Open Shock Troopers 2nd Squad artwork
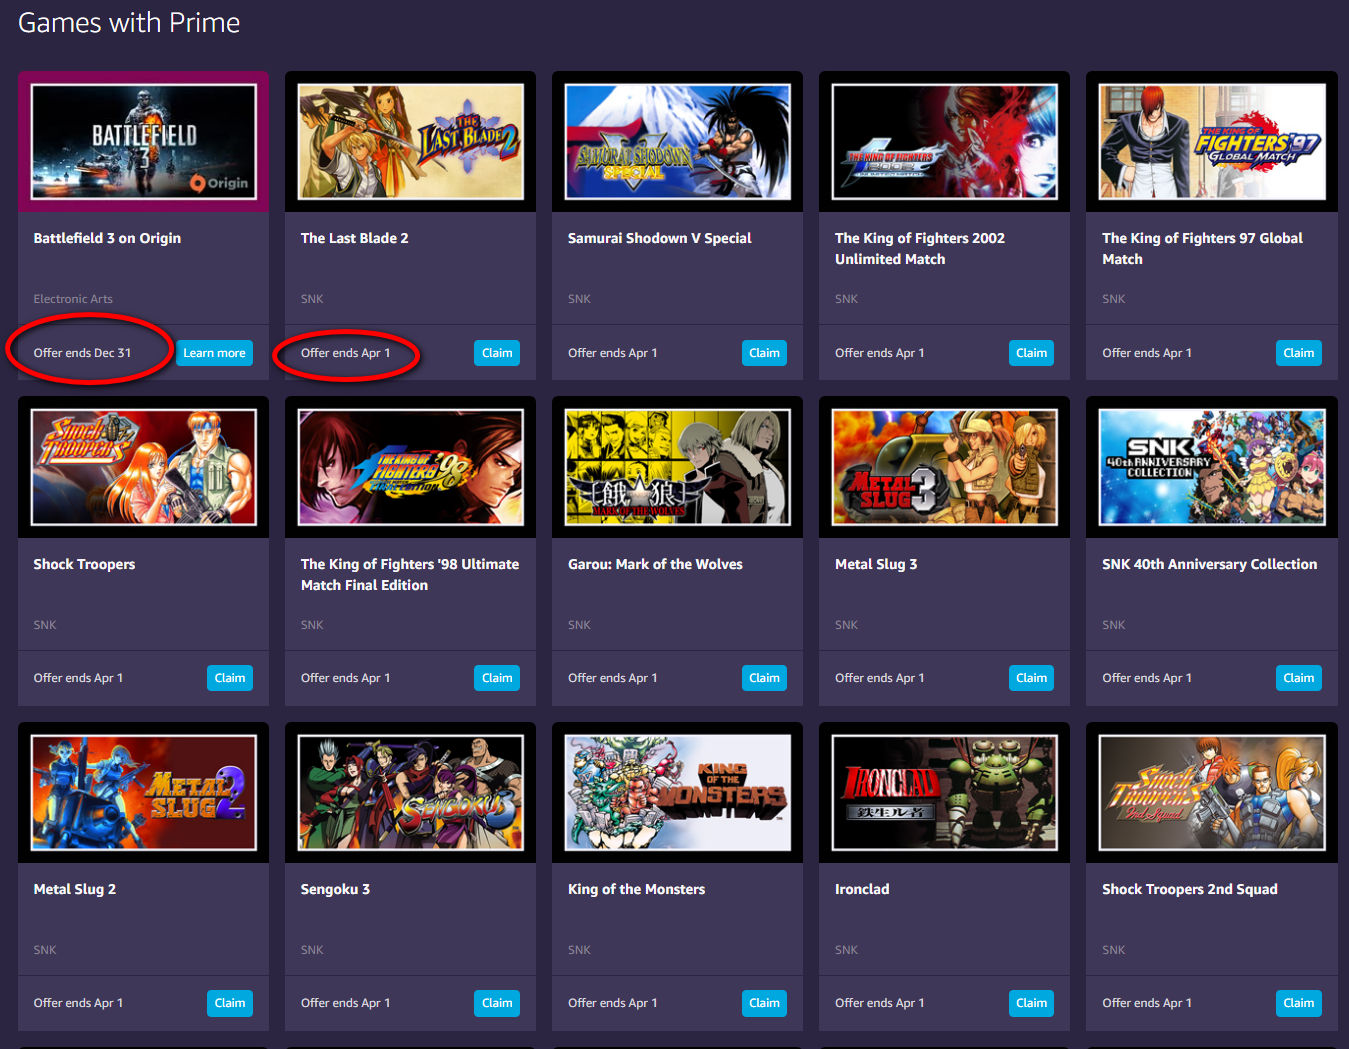1349x1049 pixels. 1212,792
